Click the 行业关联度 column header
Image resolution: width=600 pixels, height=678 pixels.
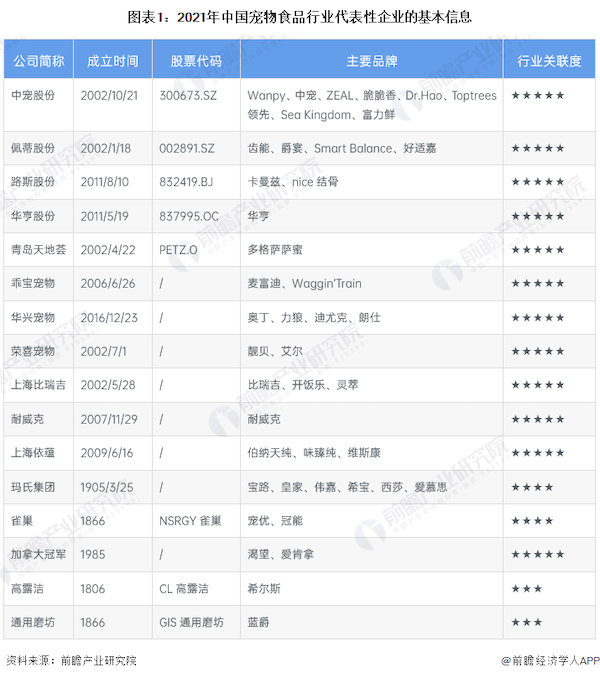point(549,61)
